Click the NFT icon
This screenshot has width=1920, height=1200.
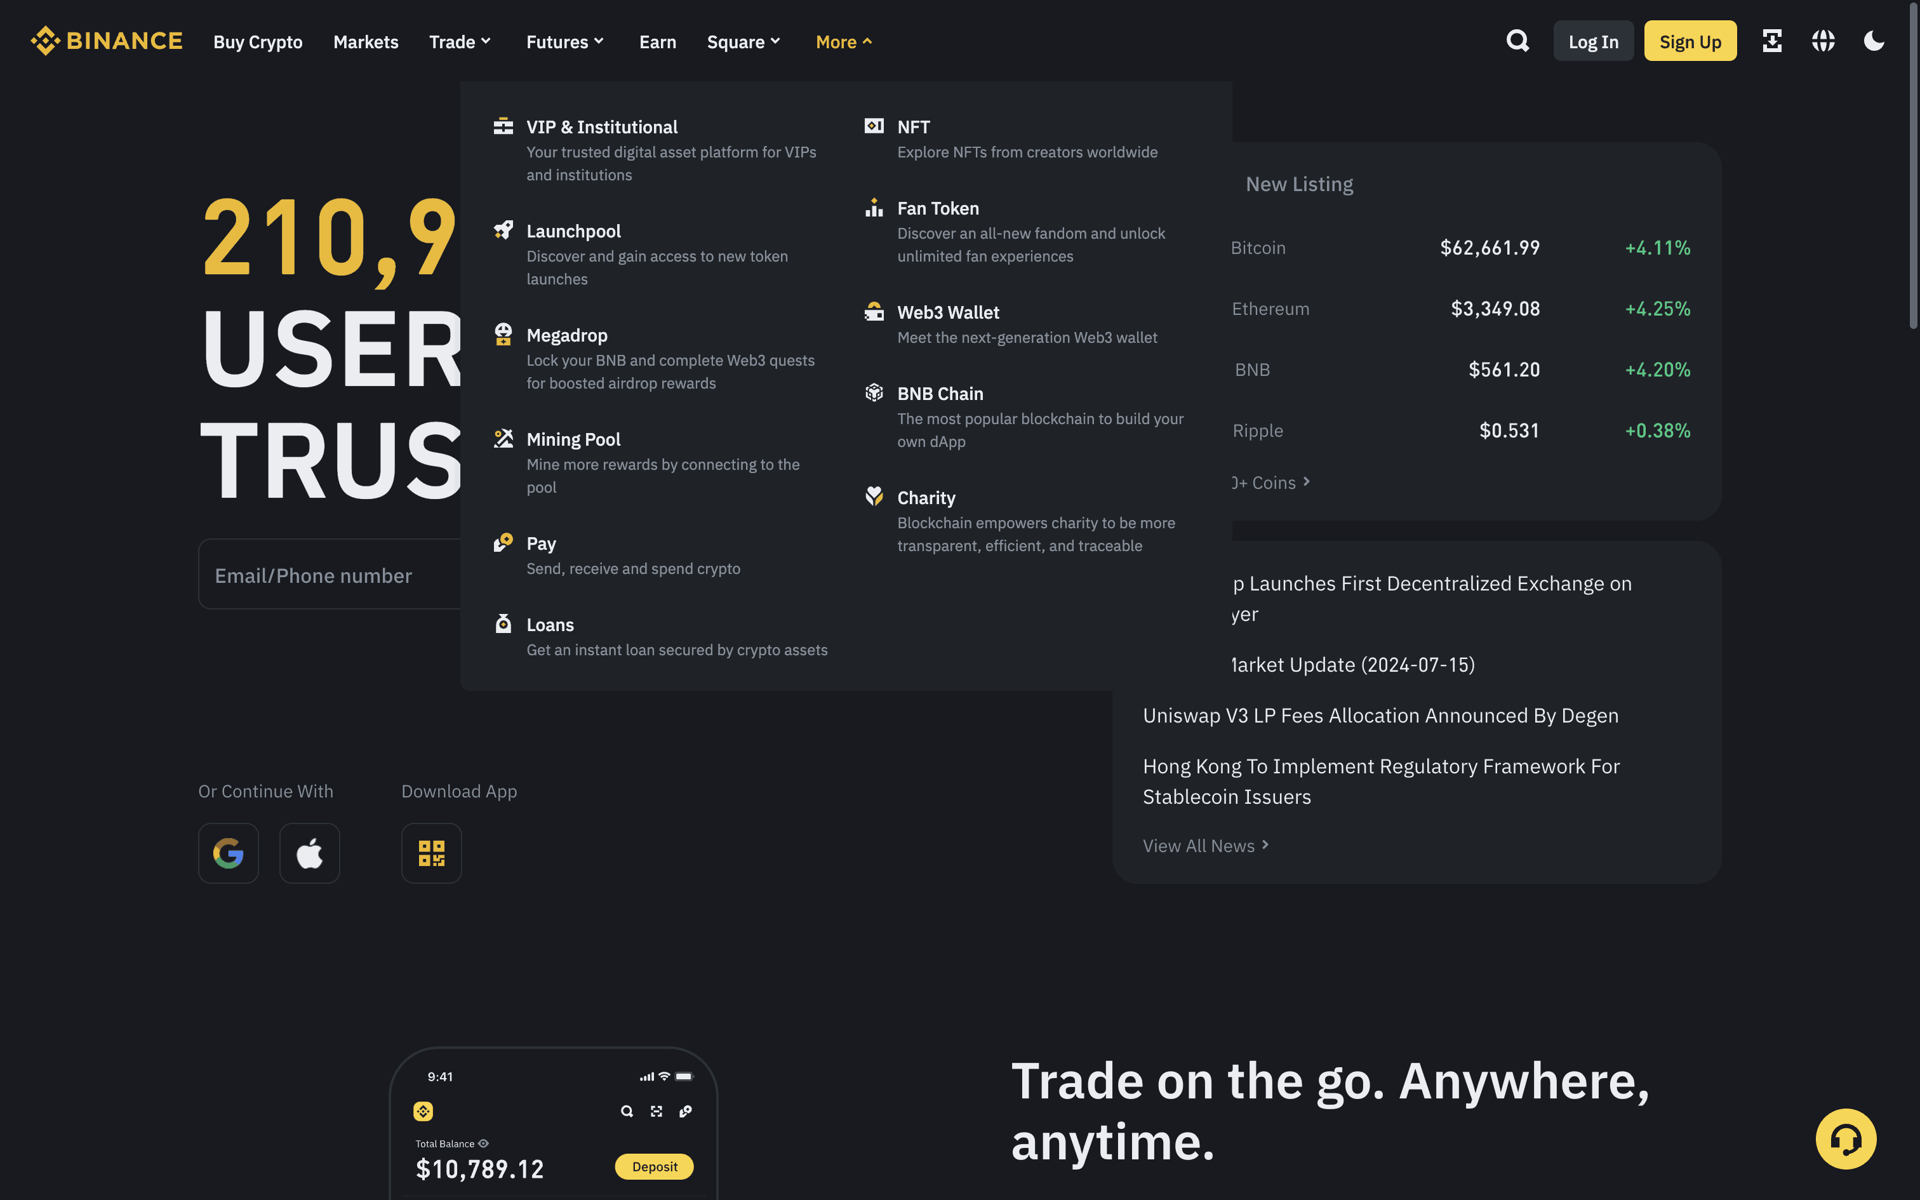pos(874,126)
